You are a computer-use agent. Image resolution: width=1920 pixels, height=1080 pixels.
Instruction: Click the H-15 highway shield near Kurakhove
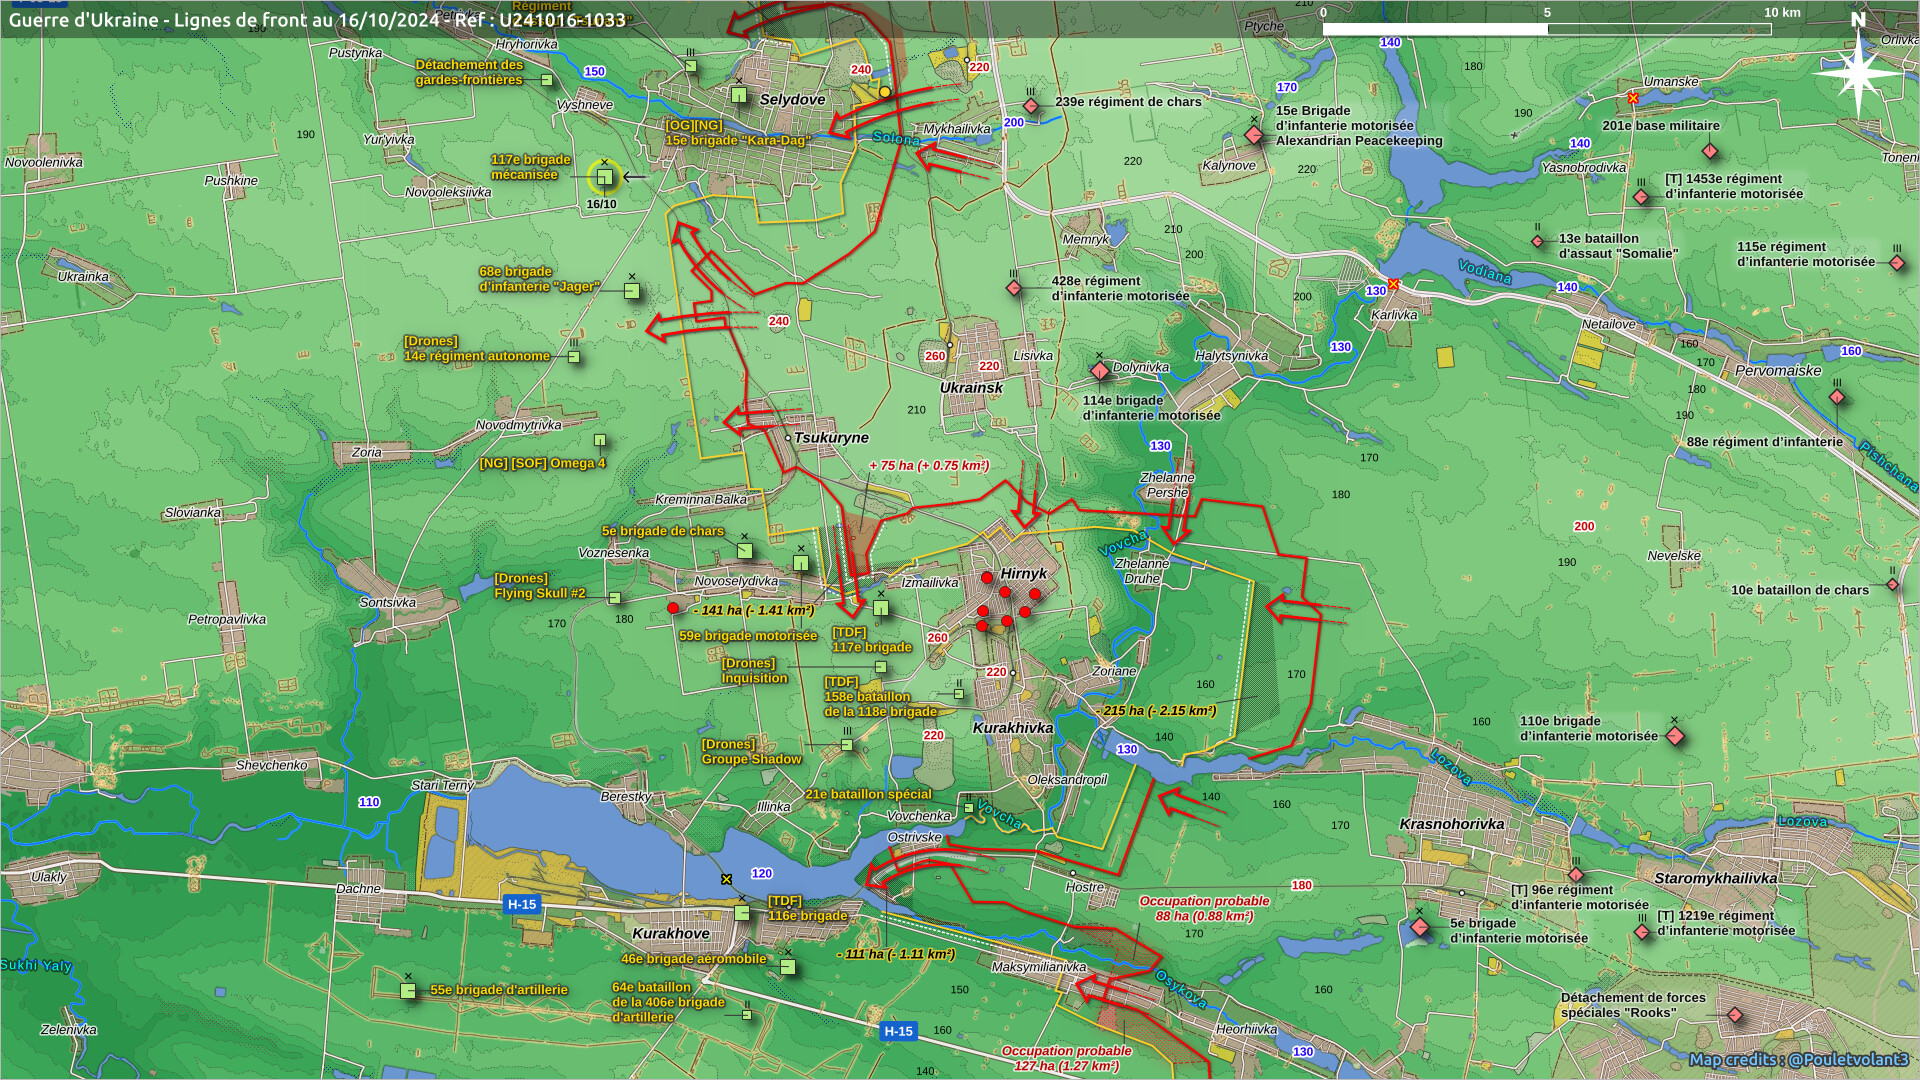(x=521, y=904)
